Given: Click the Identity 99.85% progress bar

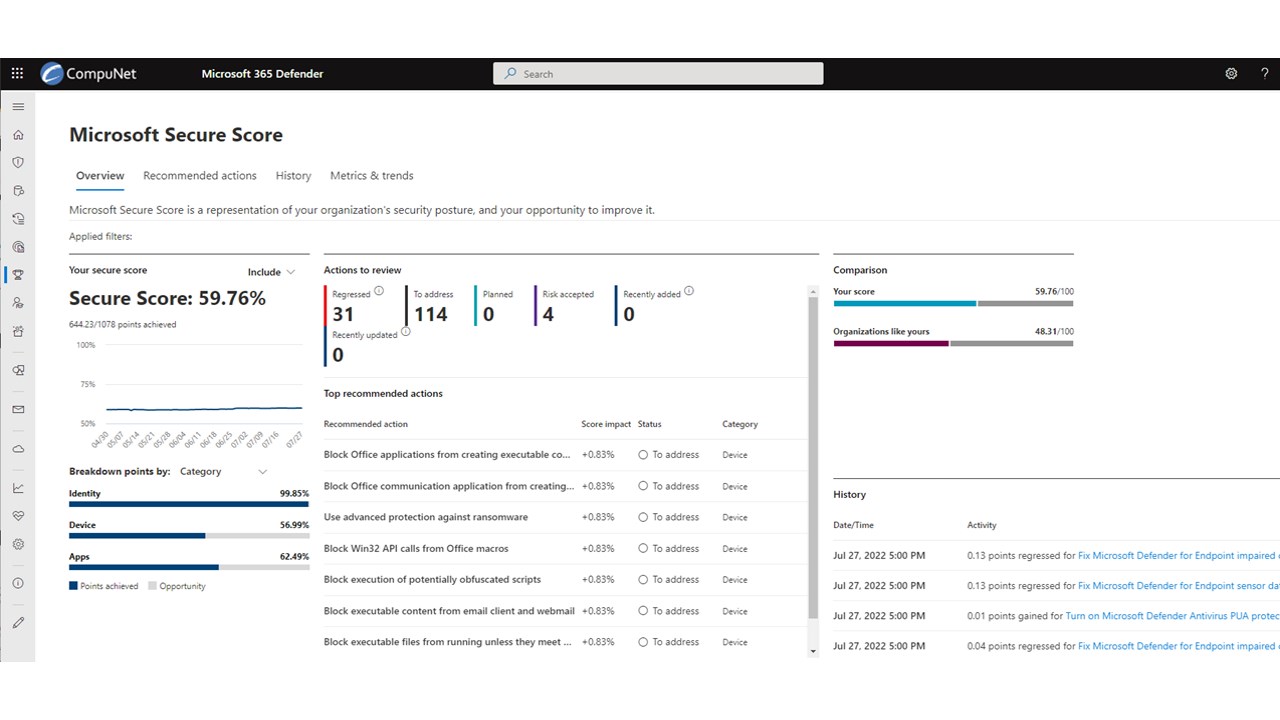Looking at the screenshot, I should click(x=189, y=504).
